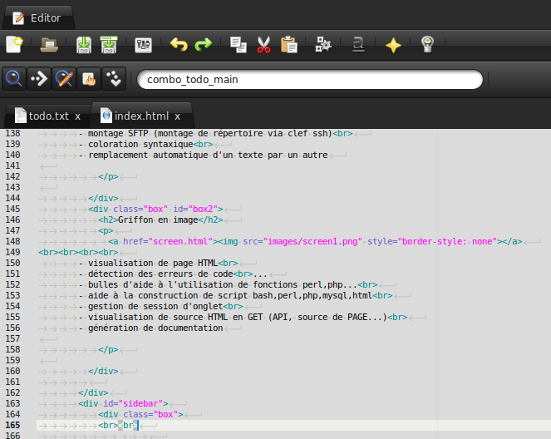Click the Save As icon
The width and height of the screenshot is (551, 439).
coord(109,45)
